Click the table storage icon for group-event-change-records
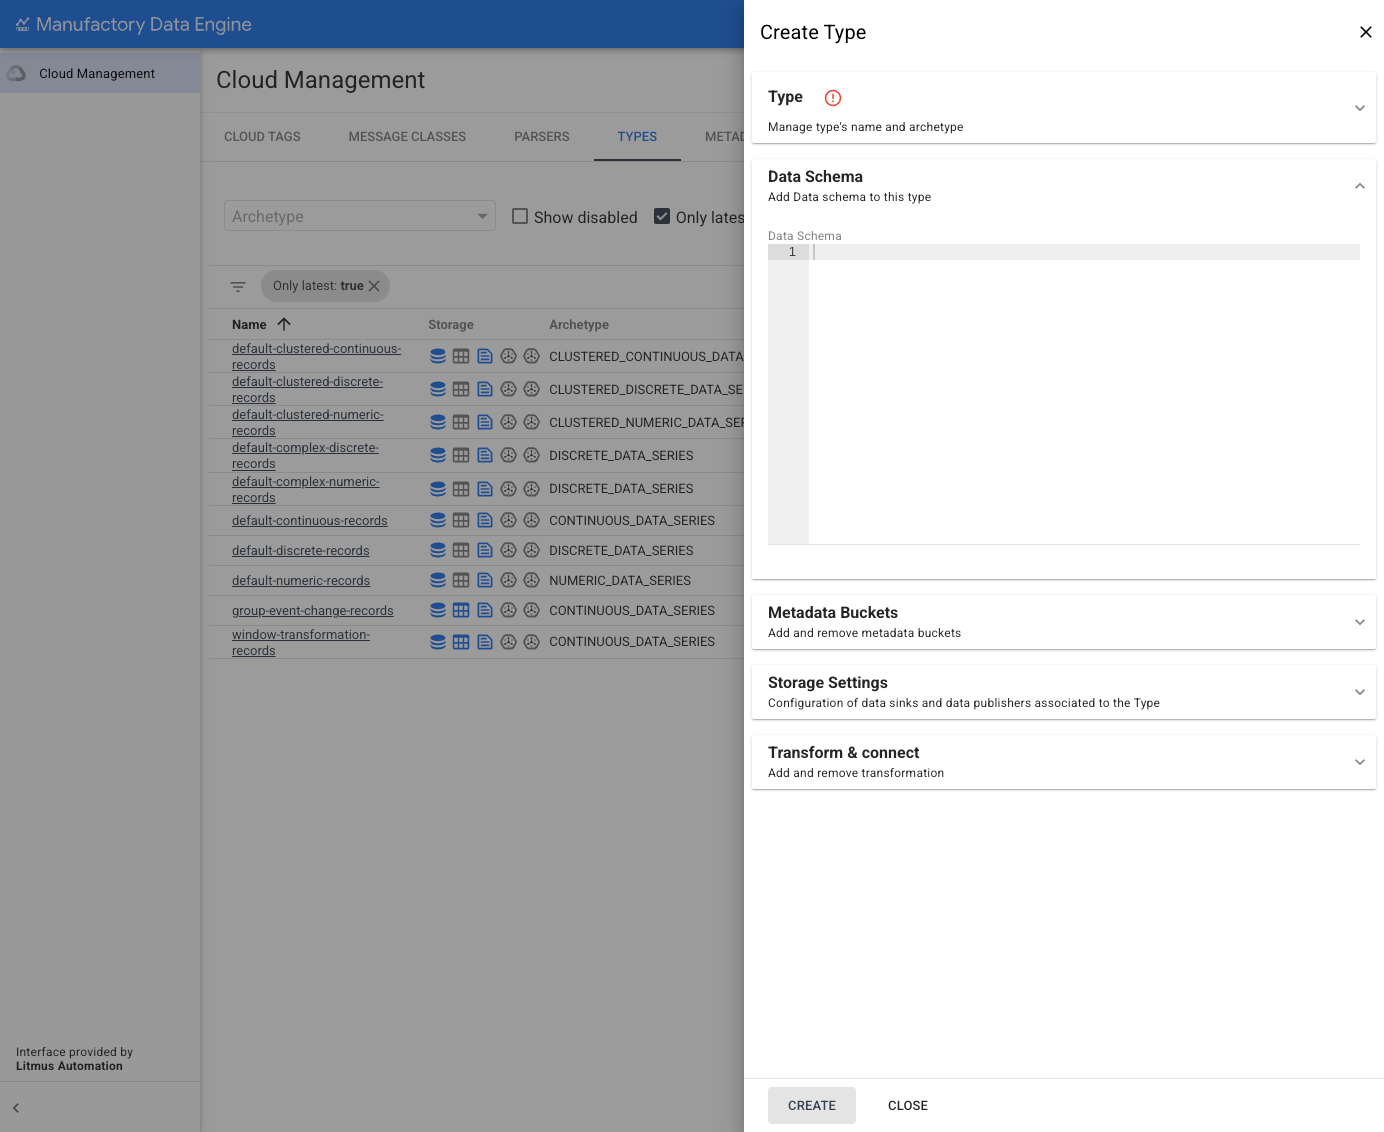 click(461, 610)
